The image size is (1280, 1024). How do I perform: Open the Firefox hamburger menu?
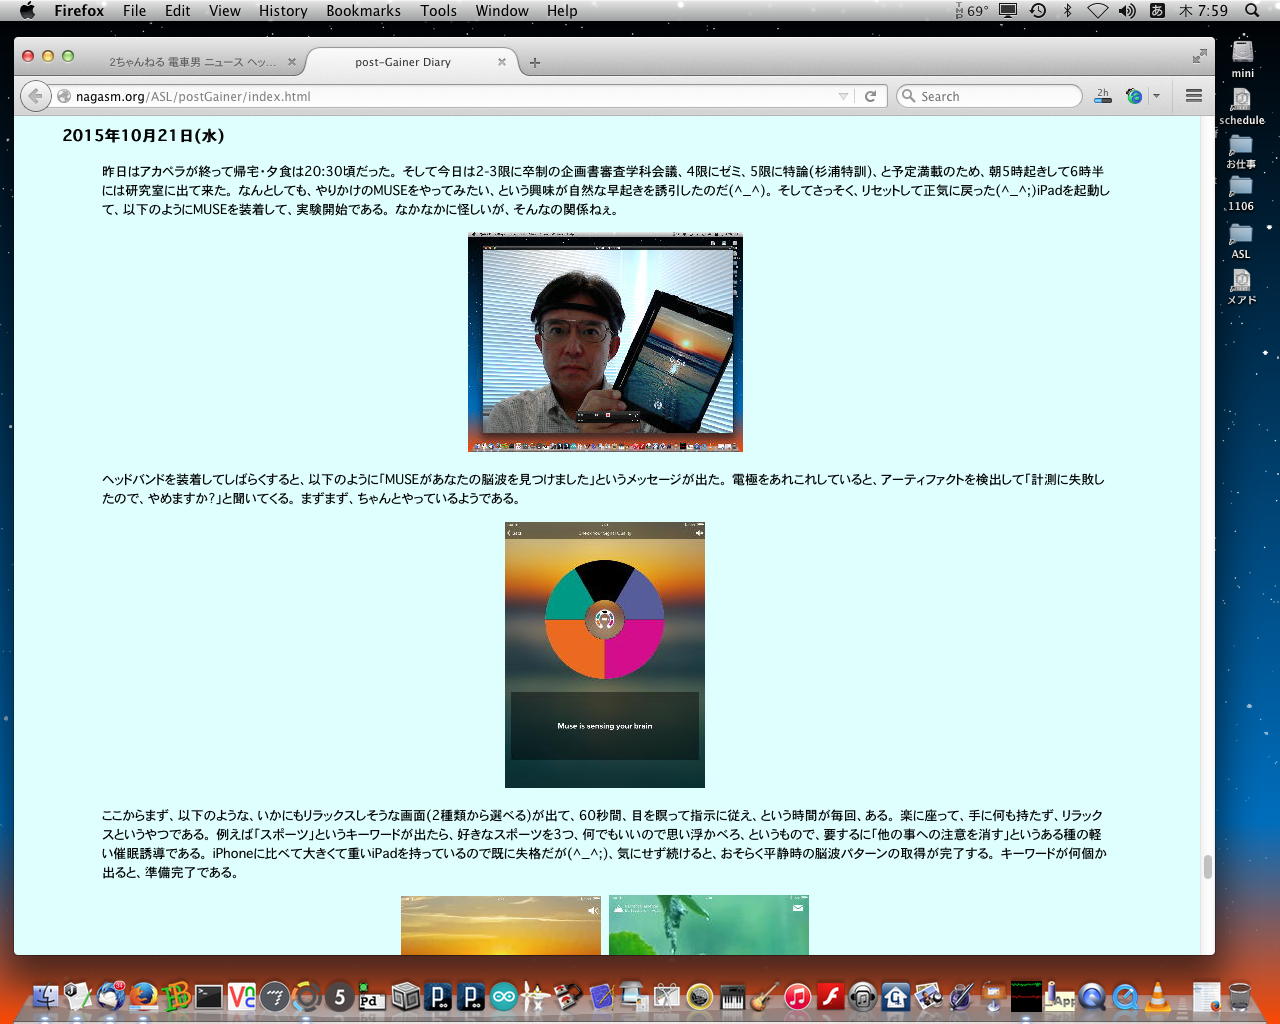[x=1193, y=96]
